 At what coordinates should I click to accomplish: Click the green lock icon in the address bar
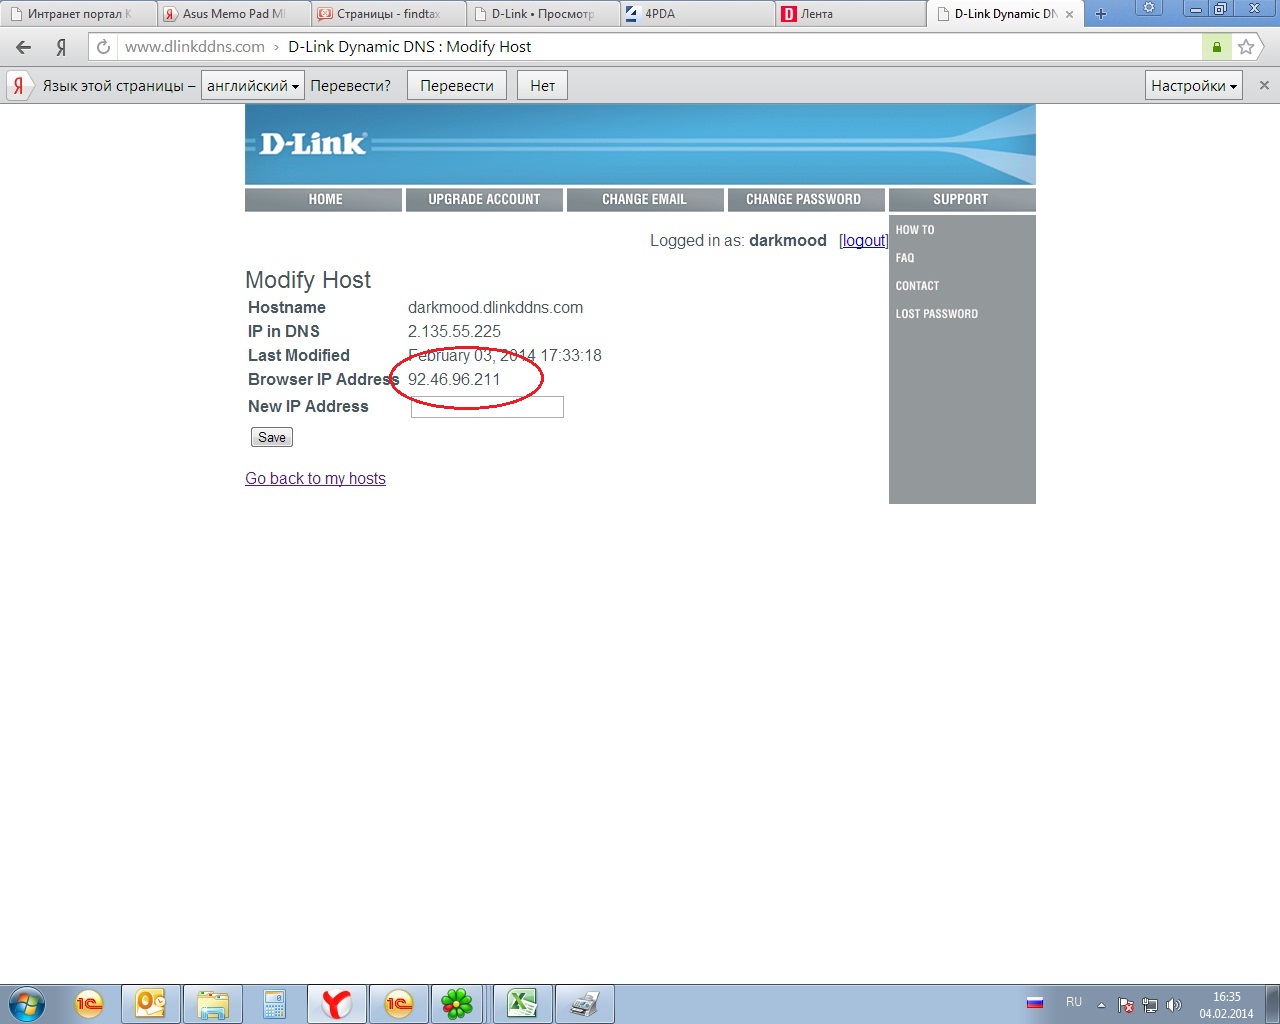[1216, 47]
